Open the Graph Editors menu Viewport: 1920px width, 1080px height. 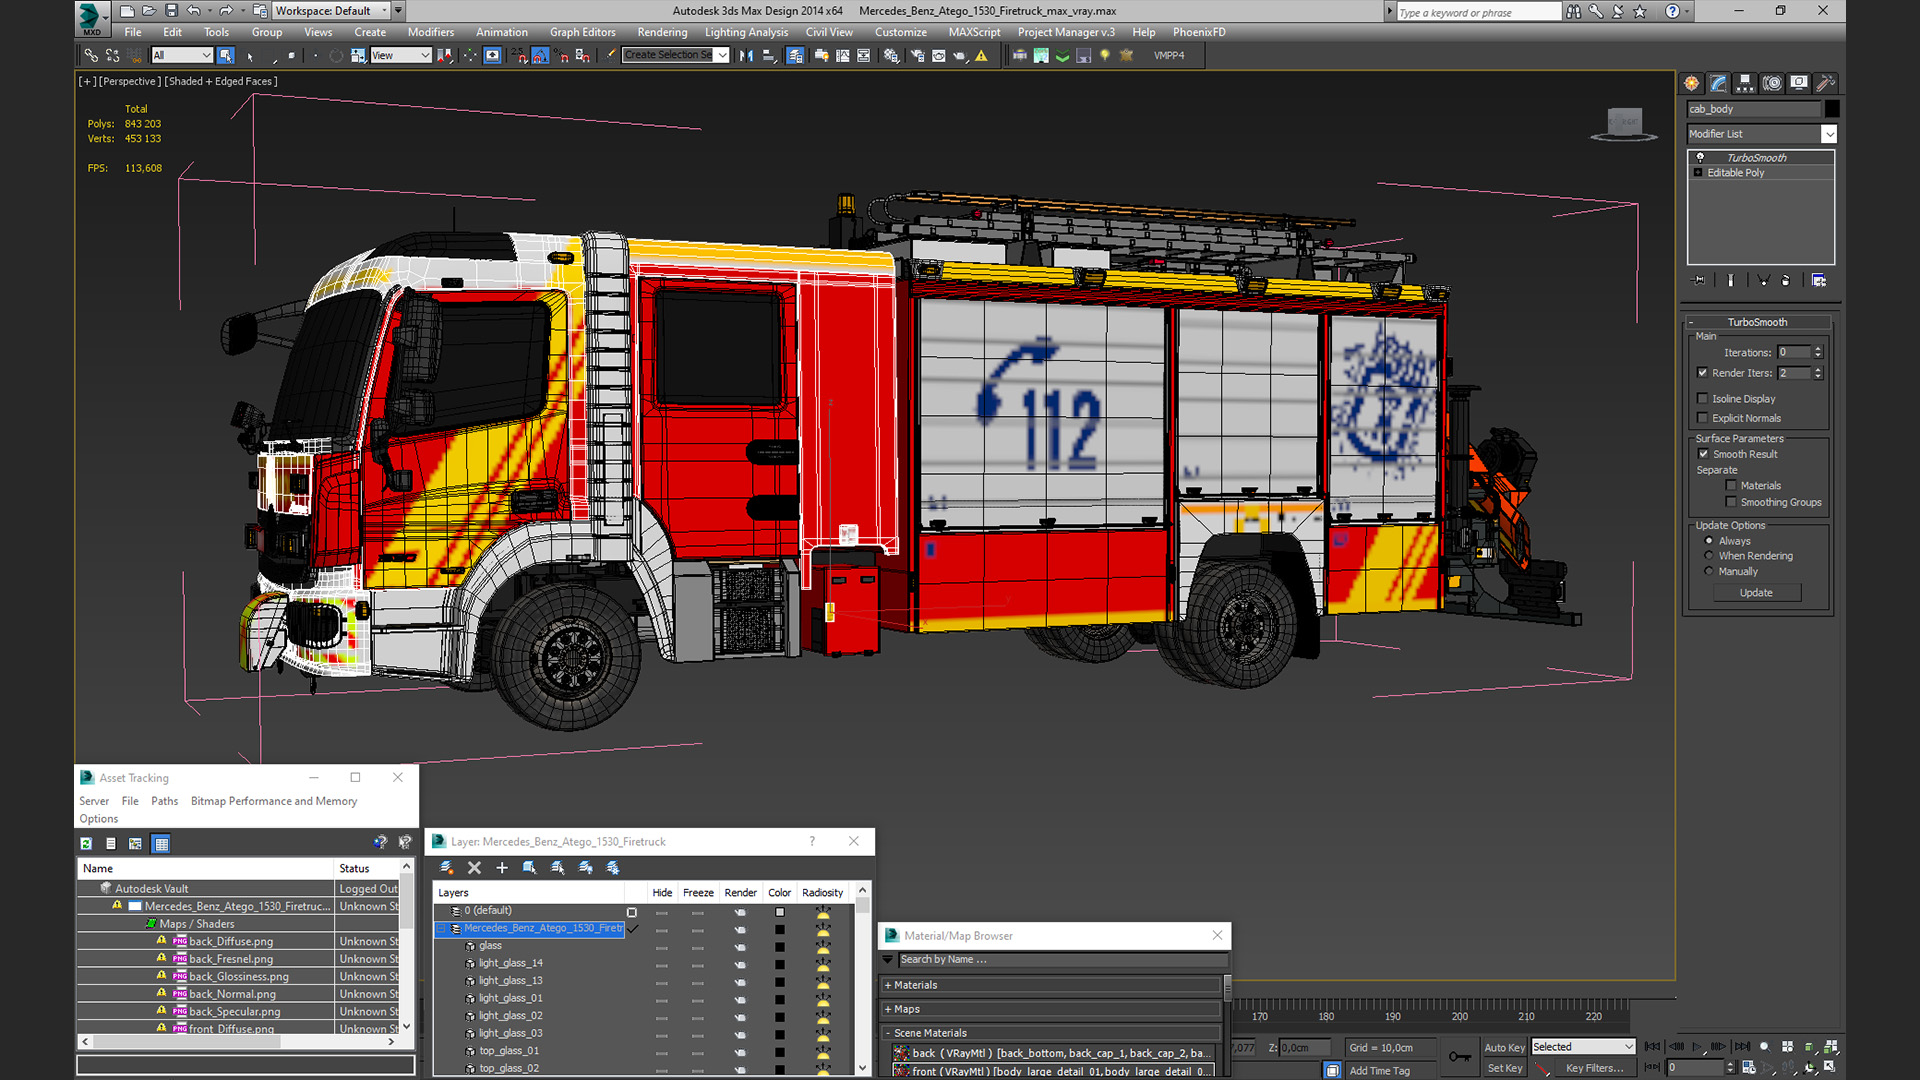click(583, 32)
